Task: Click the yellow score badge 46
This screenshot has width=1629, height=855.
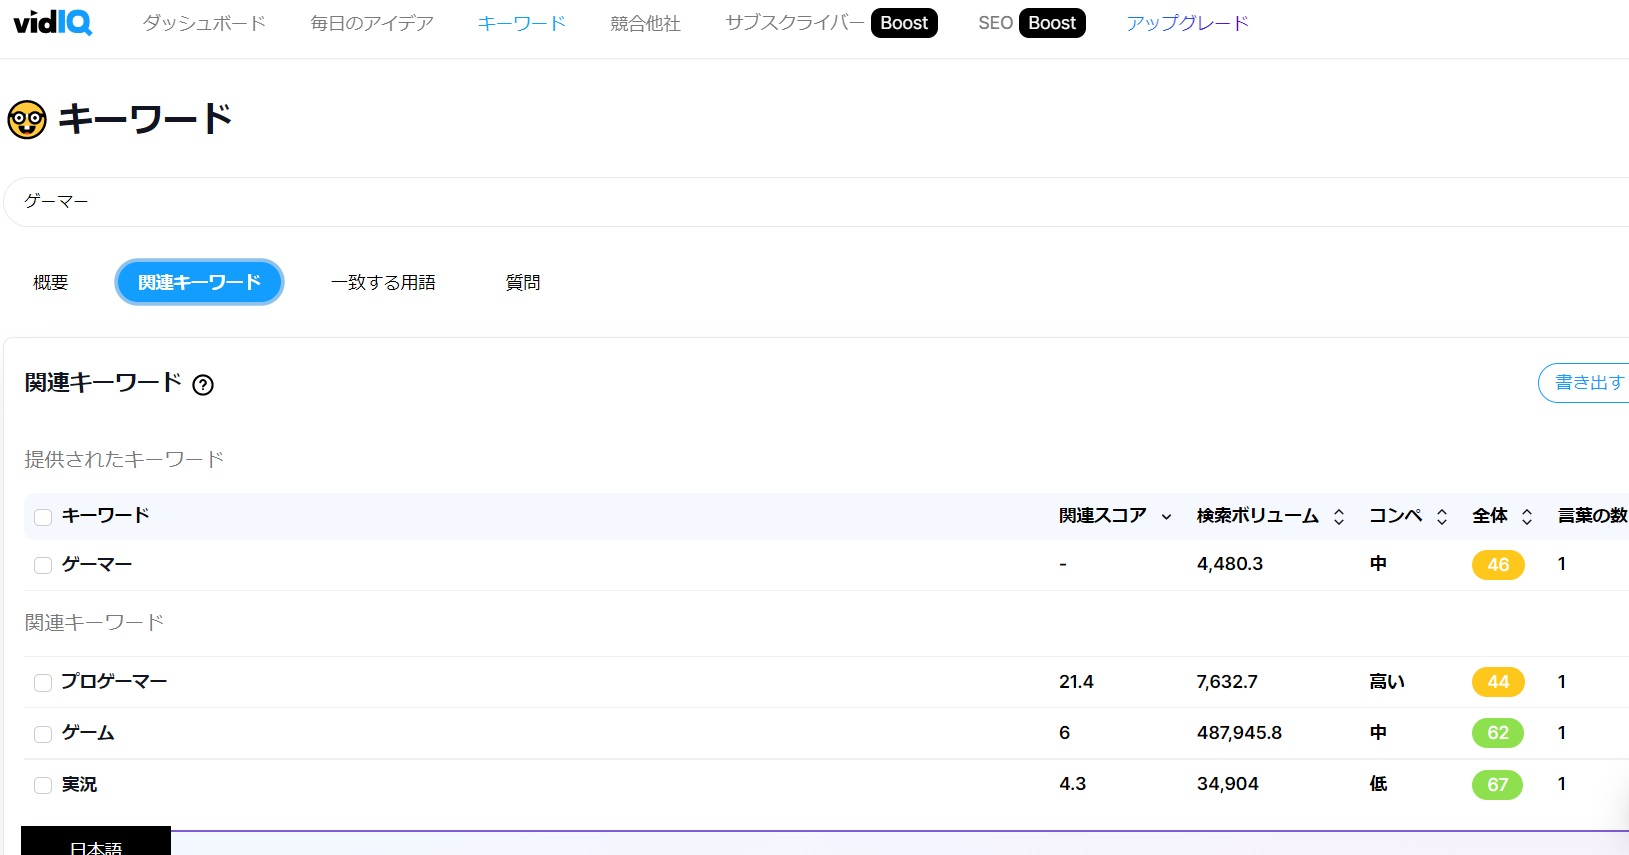Action: tap(1497, 565)
